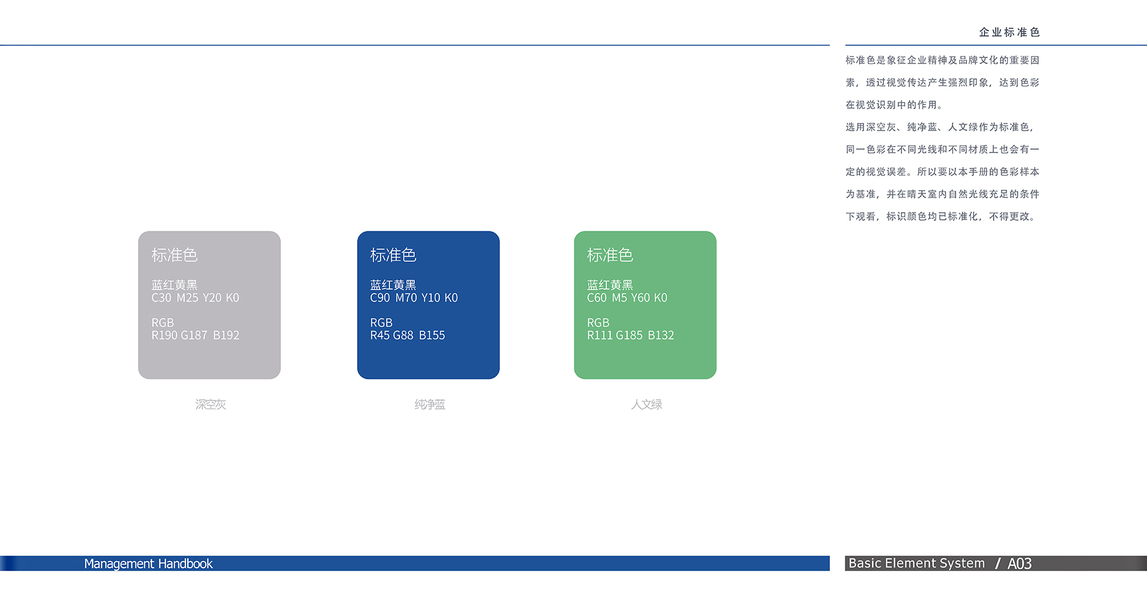The image size is (1147, 600).
Task: Click the RGB label in blue card
Action: coord(381,323)
